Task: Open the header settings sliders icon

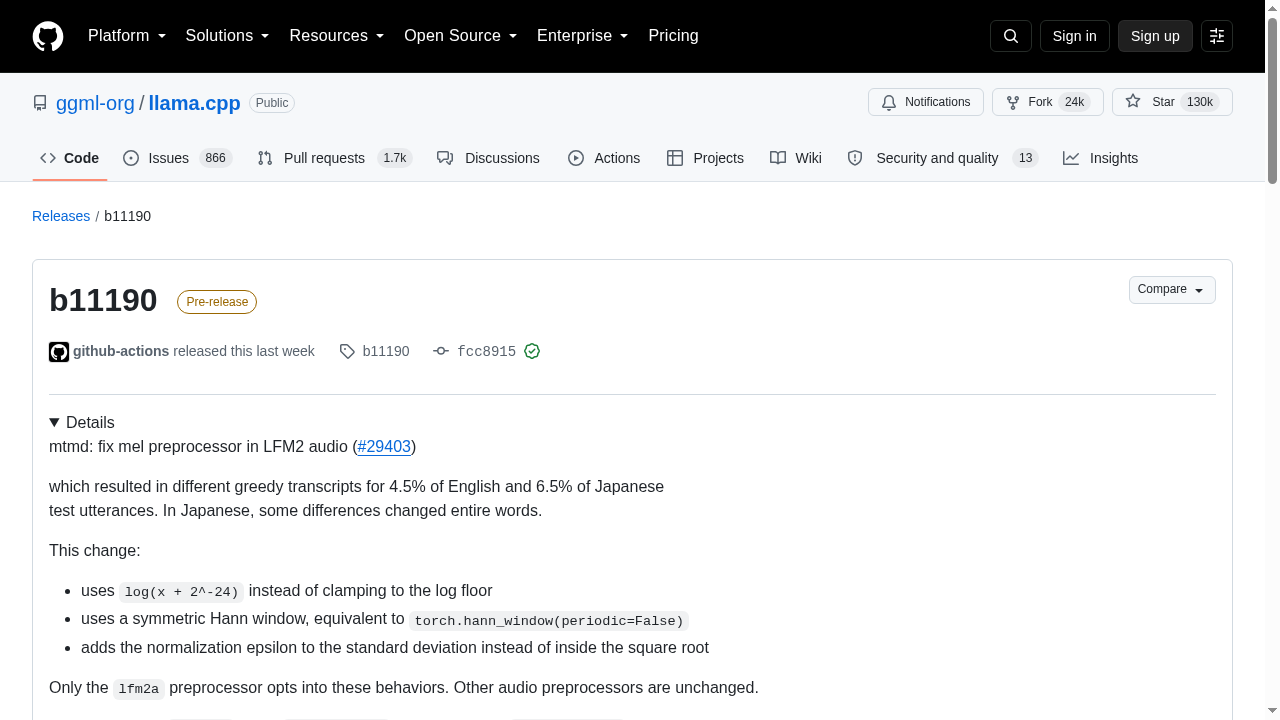Action: click(x=1217, y=36)
